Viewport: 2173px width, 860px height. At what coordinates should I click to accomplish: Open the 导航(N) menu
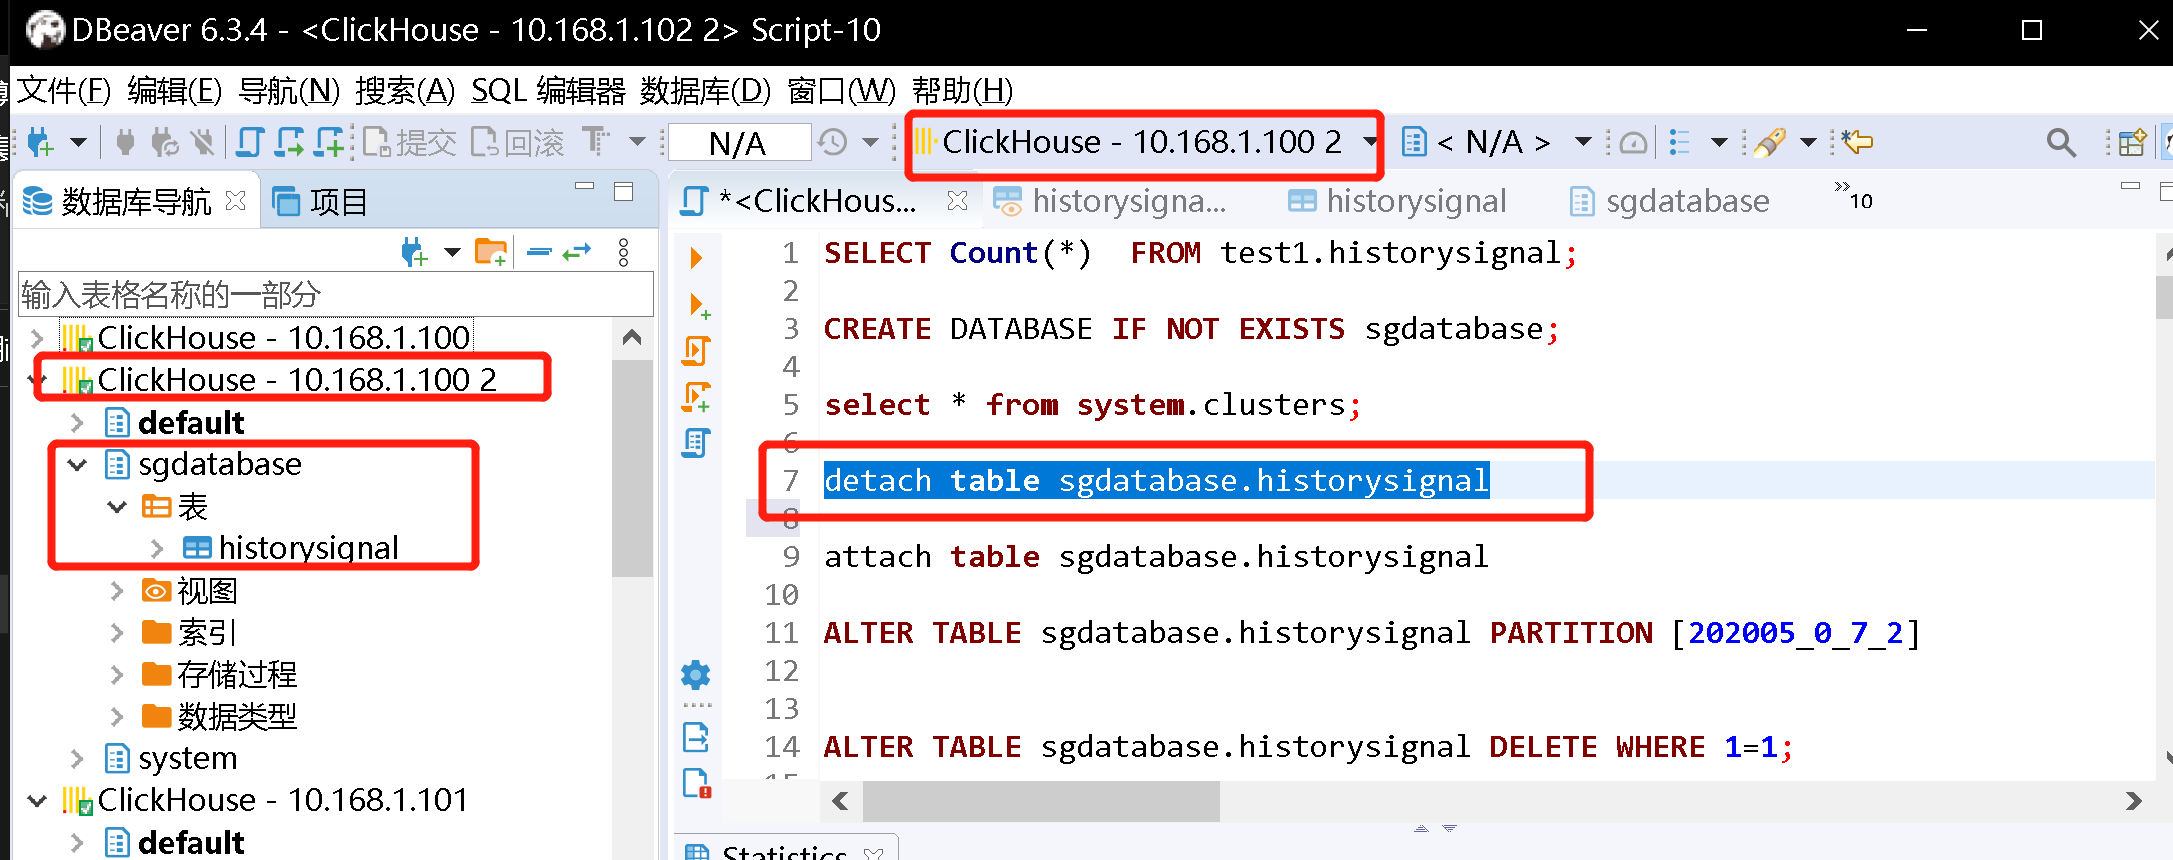tap(289, 91)
